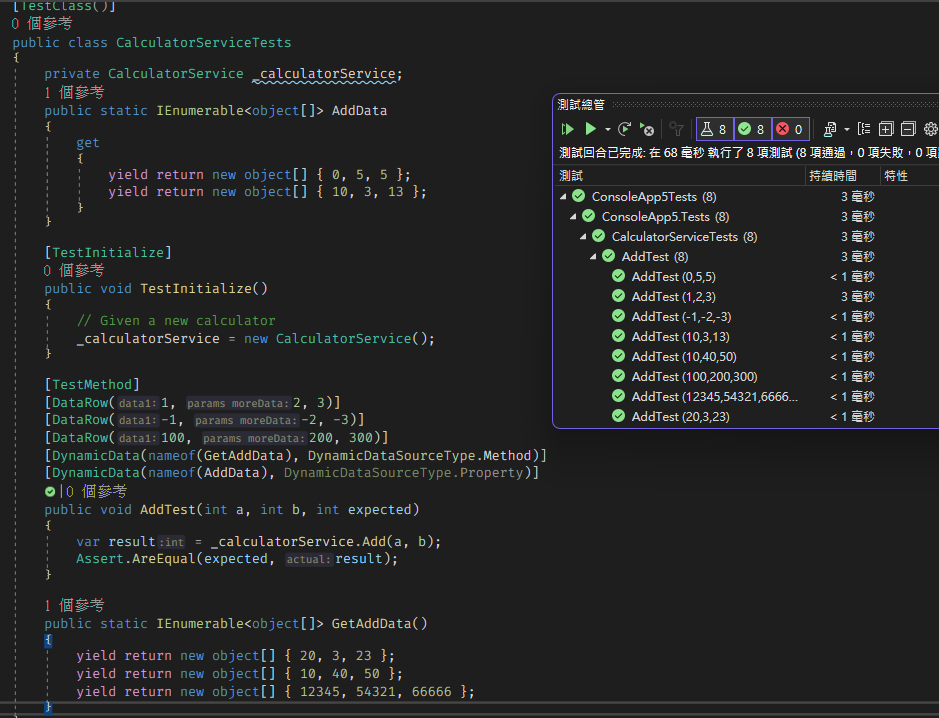
Task: Click the Run Failed Tests icon
Action: point(647,129)
